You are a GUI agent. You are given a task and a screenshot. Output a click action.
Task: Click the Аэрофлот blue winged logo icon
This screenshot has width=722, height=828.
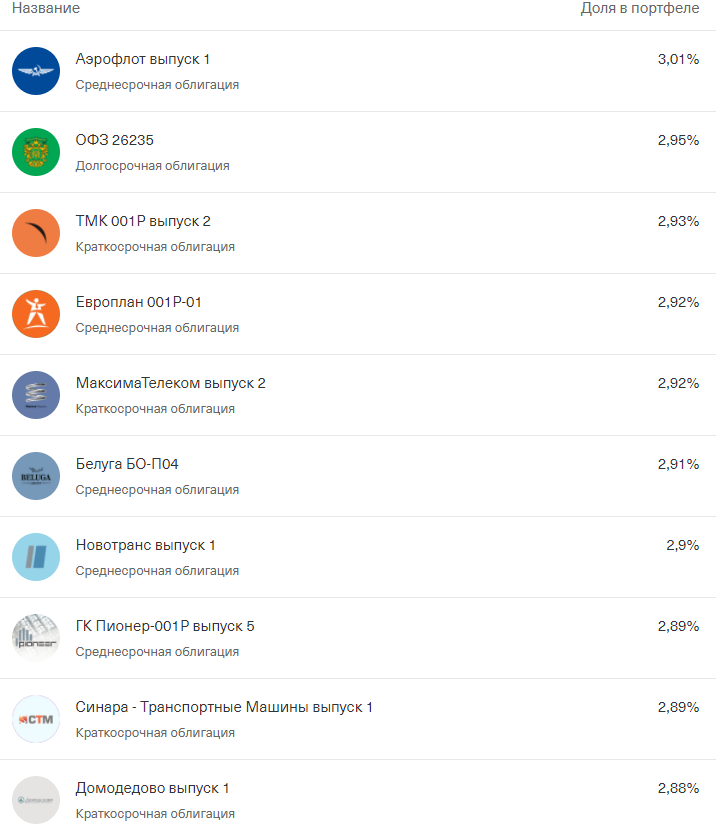pos(36,71)
